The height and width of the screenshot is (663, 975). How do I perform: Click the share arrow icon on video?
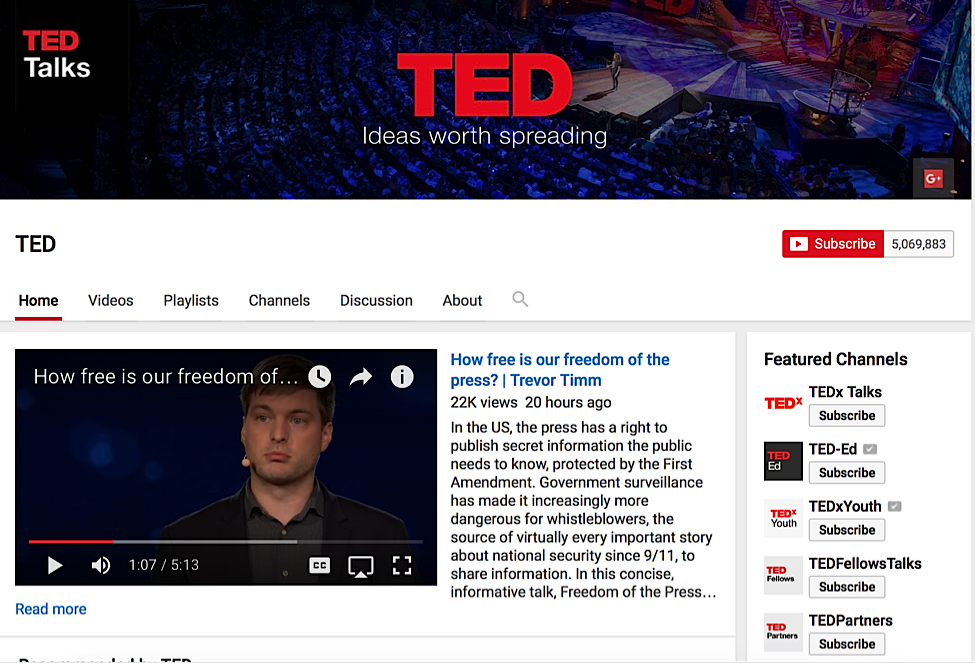[361, 377]
